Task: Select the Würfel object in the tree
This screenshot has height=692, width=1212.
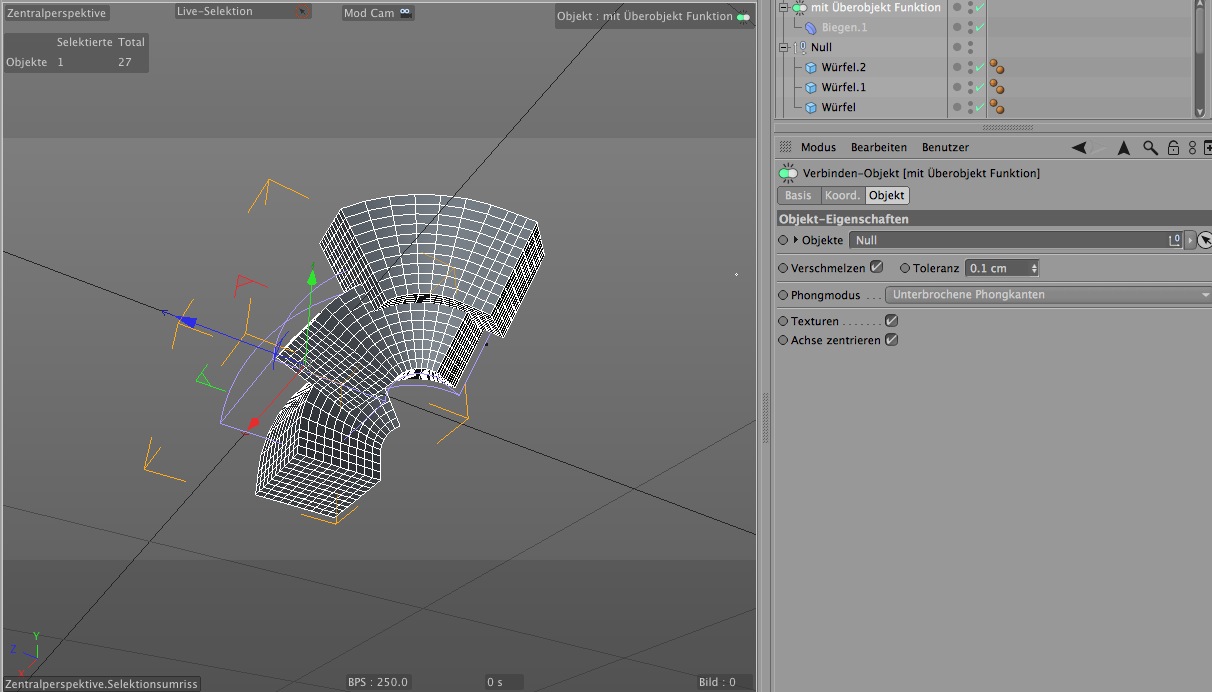Action: (838, 107)
